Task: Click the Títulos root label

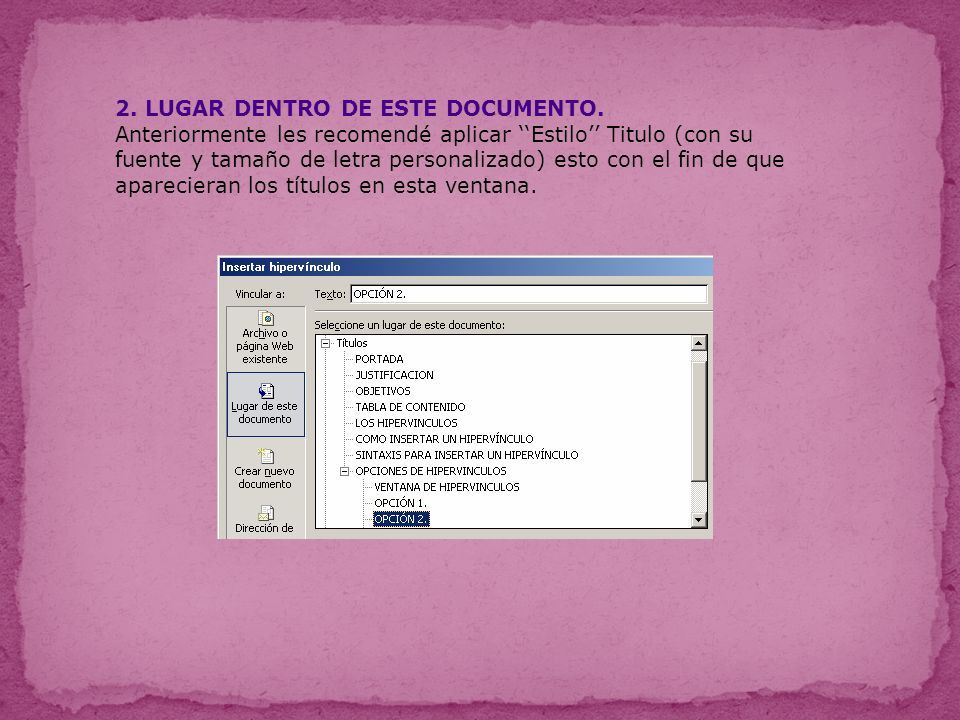Action: [x=351, y=343]
